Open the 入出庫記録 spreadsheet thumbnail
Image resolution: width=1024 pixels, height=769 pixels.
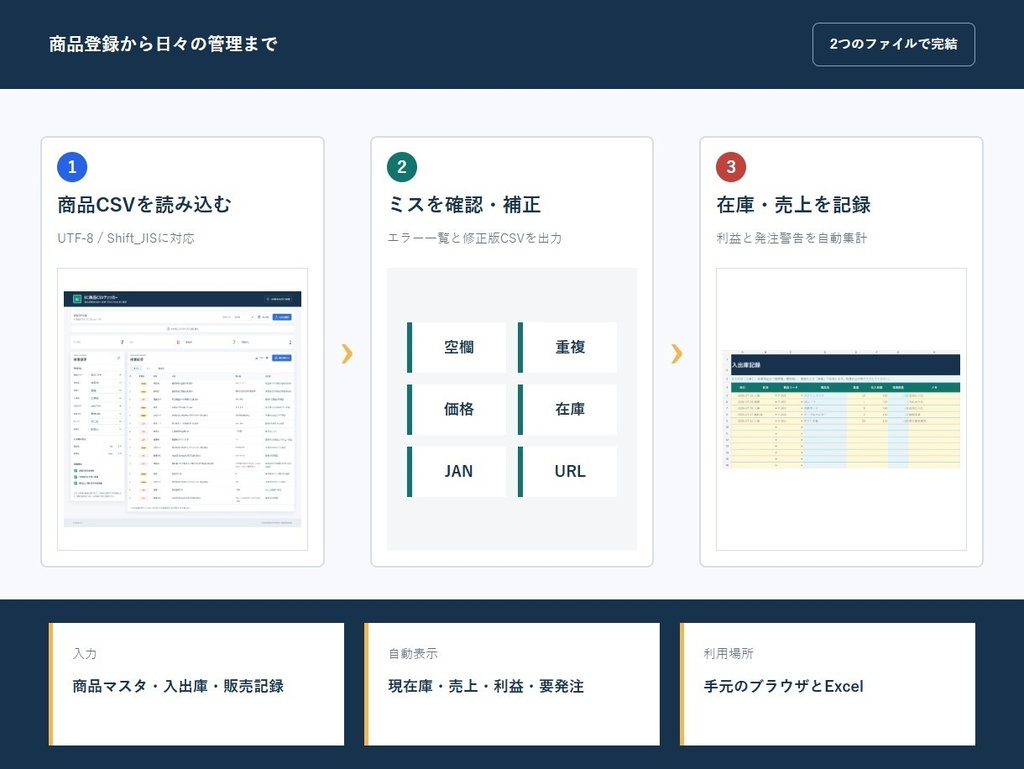coord(841,409)
